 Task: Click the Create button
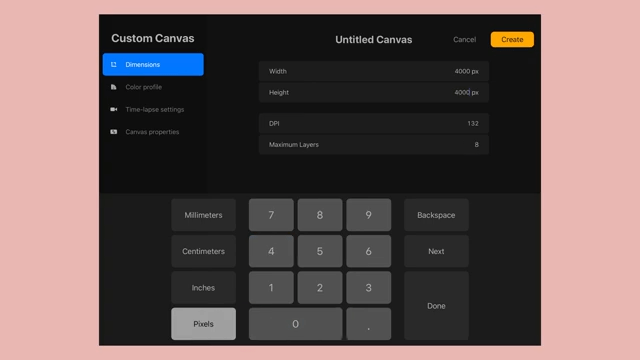pos(512,40)
